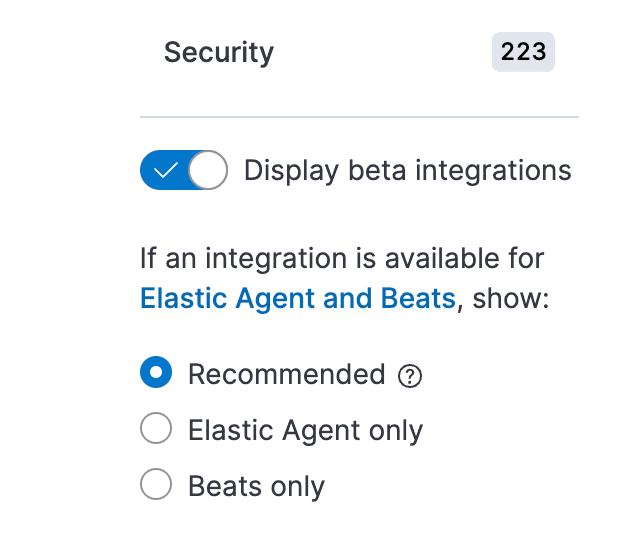Toggle the Display beta integrations switch
Viewport: 638px width, 542px height.
pos(184,171)
